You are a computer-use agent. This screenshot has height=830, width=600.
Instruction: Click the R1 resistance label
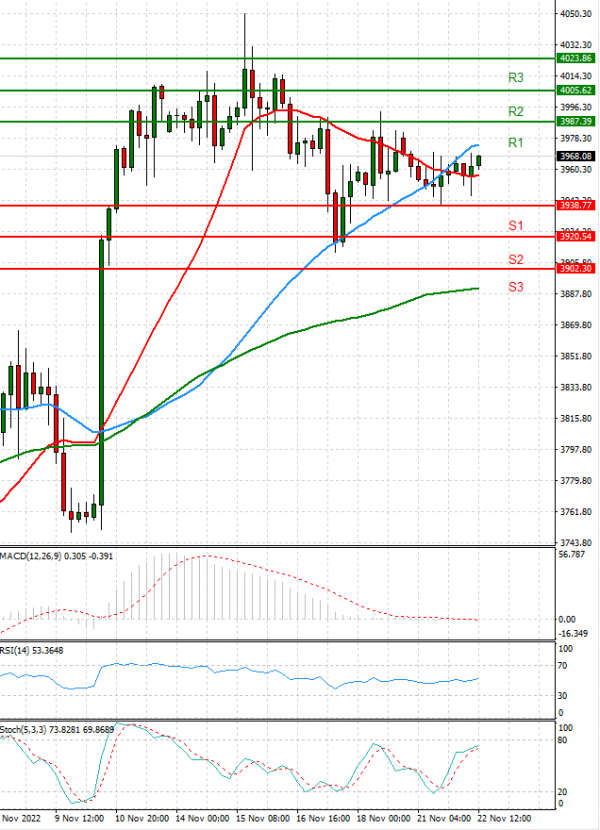pyautogui.click(x=515, y=142)
